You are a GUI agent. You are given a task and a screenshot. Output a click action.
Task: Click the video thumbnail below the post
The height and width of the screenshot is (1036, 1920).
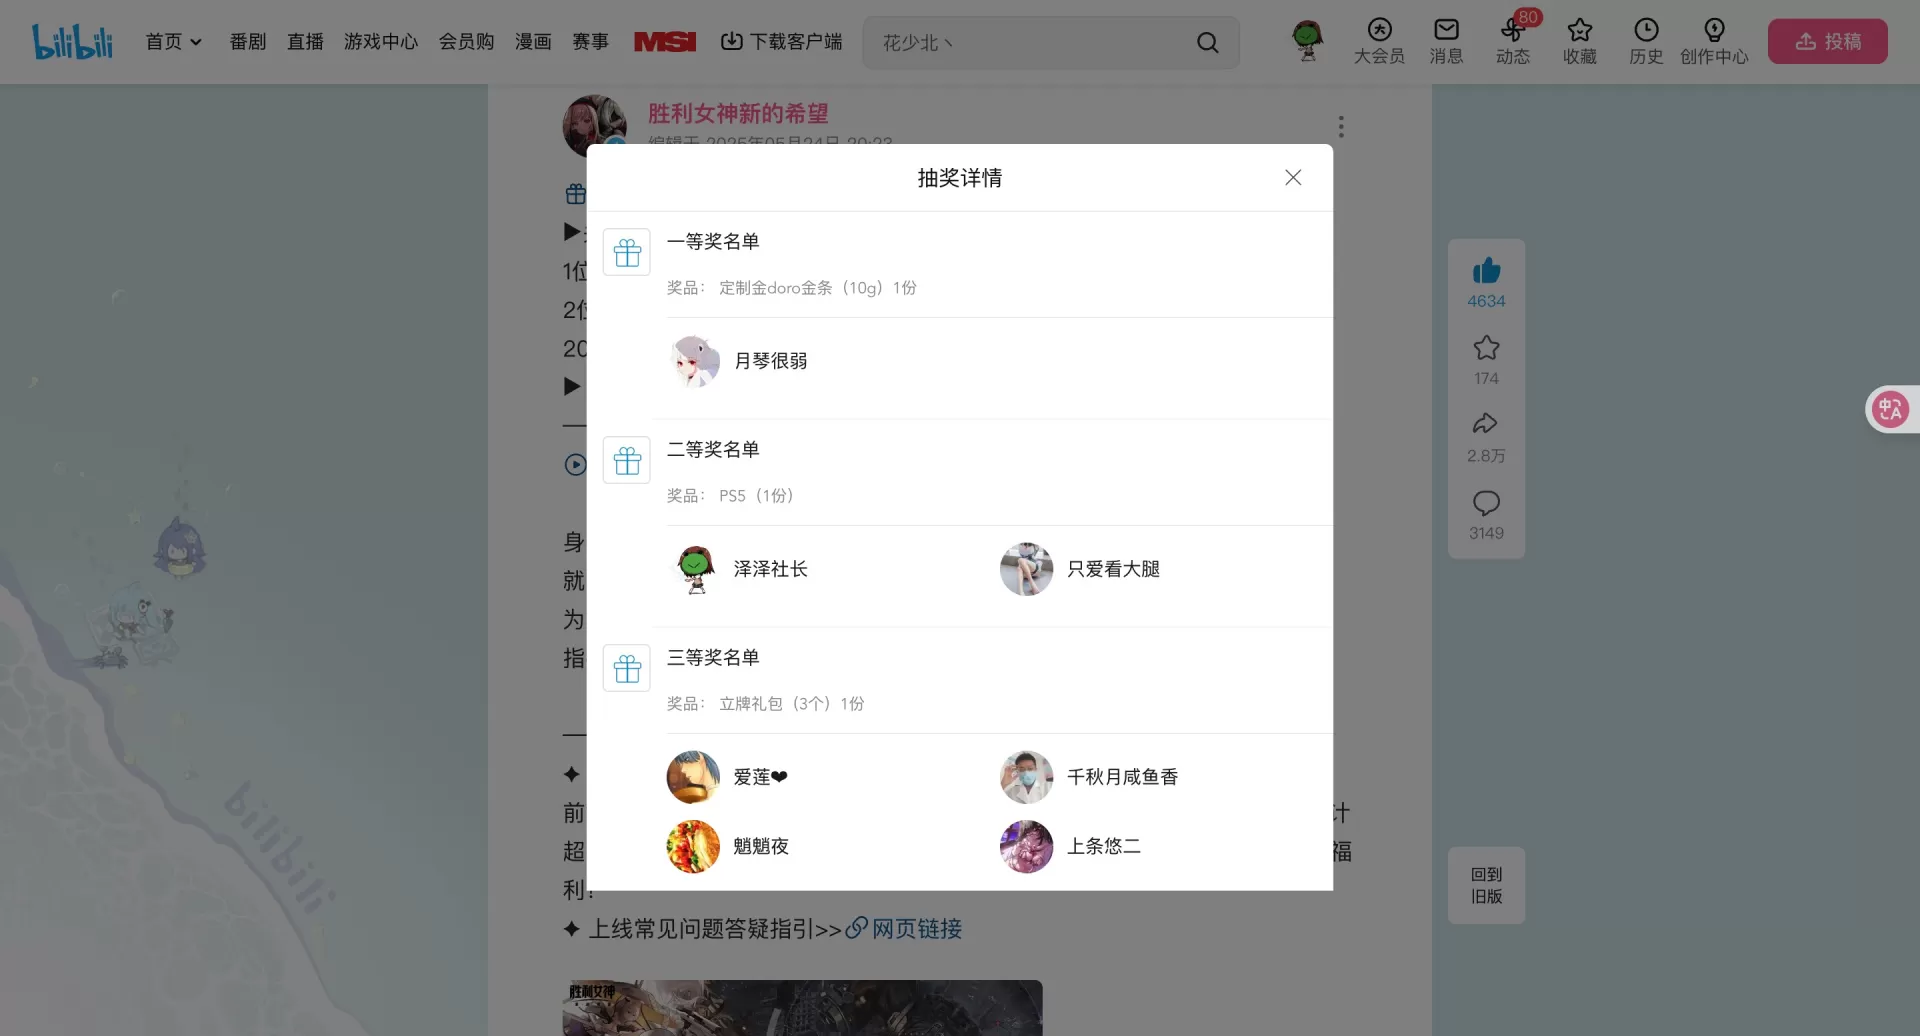pos(802,1008)
